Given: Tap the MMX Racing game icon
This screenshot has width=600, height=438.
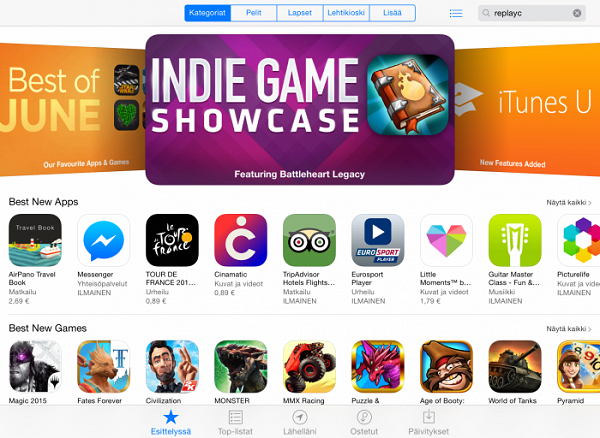Looking at the screenshot, I should click(309, 366).
